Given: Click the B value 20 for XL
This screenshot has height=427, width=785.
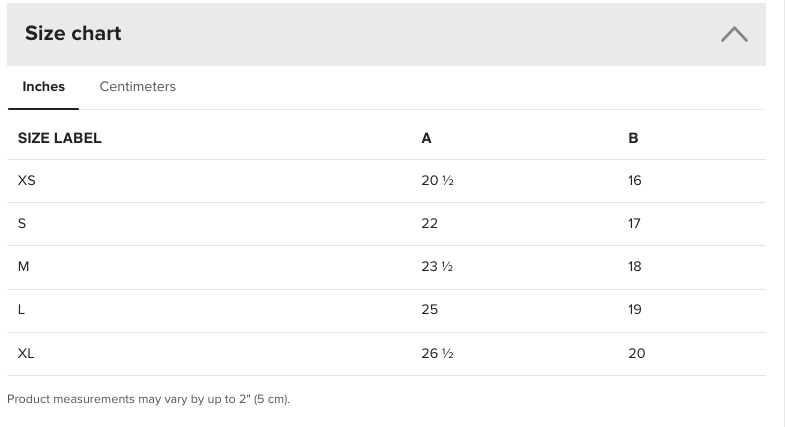Looking at the screenshot, I should click(637, 354).
